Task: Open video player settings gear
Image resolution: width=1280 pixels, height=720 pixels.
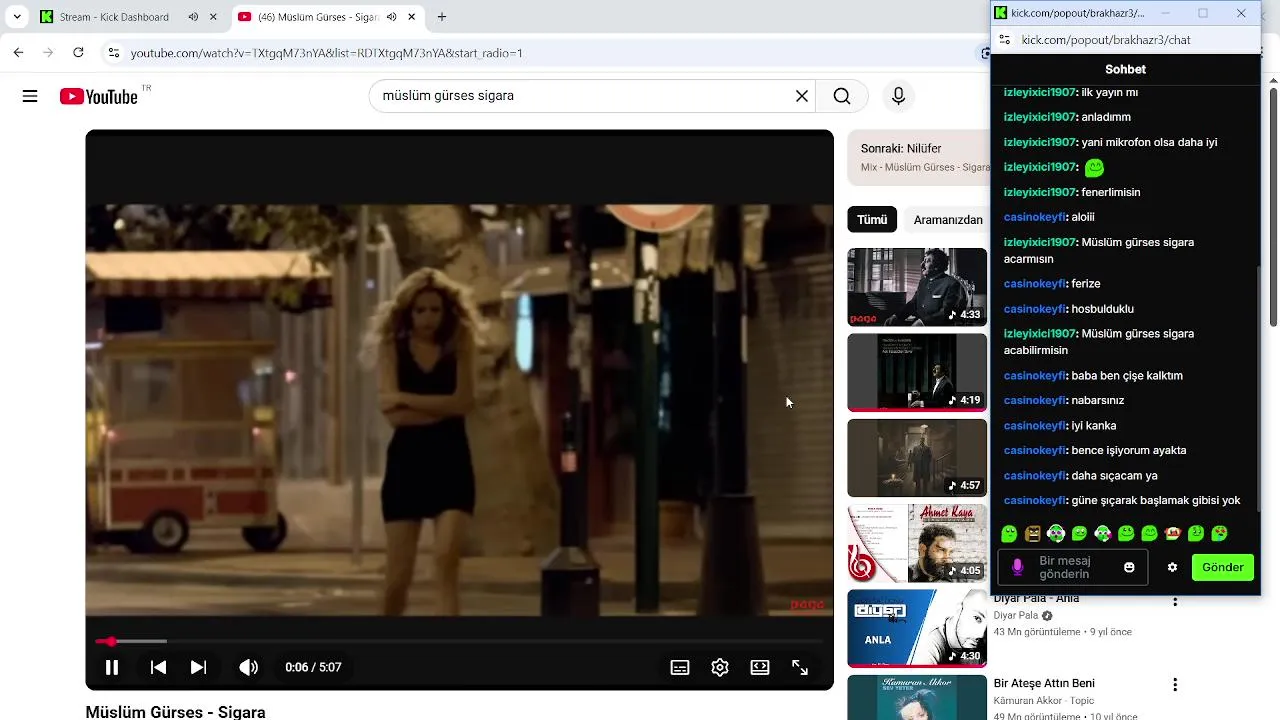Action: 720,667
